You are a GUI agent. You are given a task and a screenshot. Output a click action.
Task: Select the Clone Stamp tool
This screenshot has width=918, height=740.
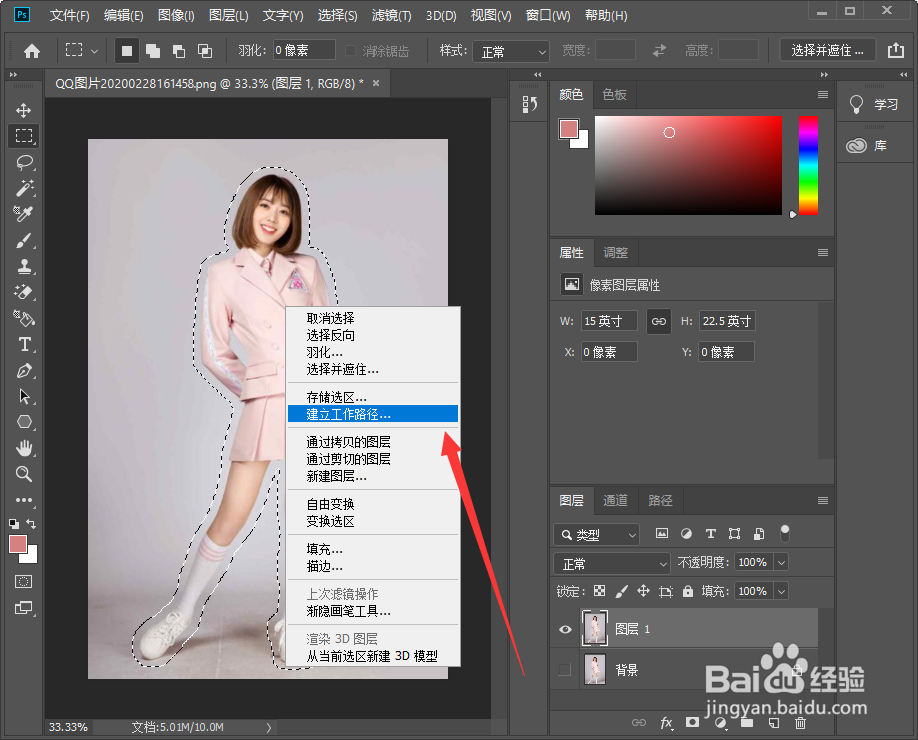point(24,266)
